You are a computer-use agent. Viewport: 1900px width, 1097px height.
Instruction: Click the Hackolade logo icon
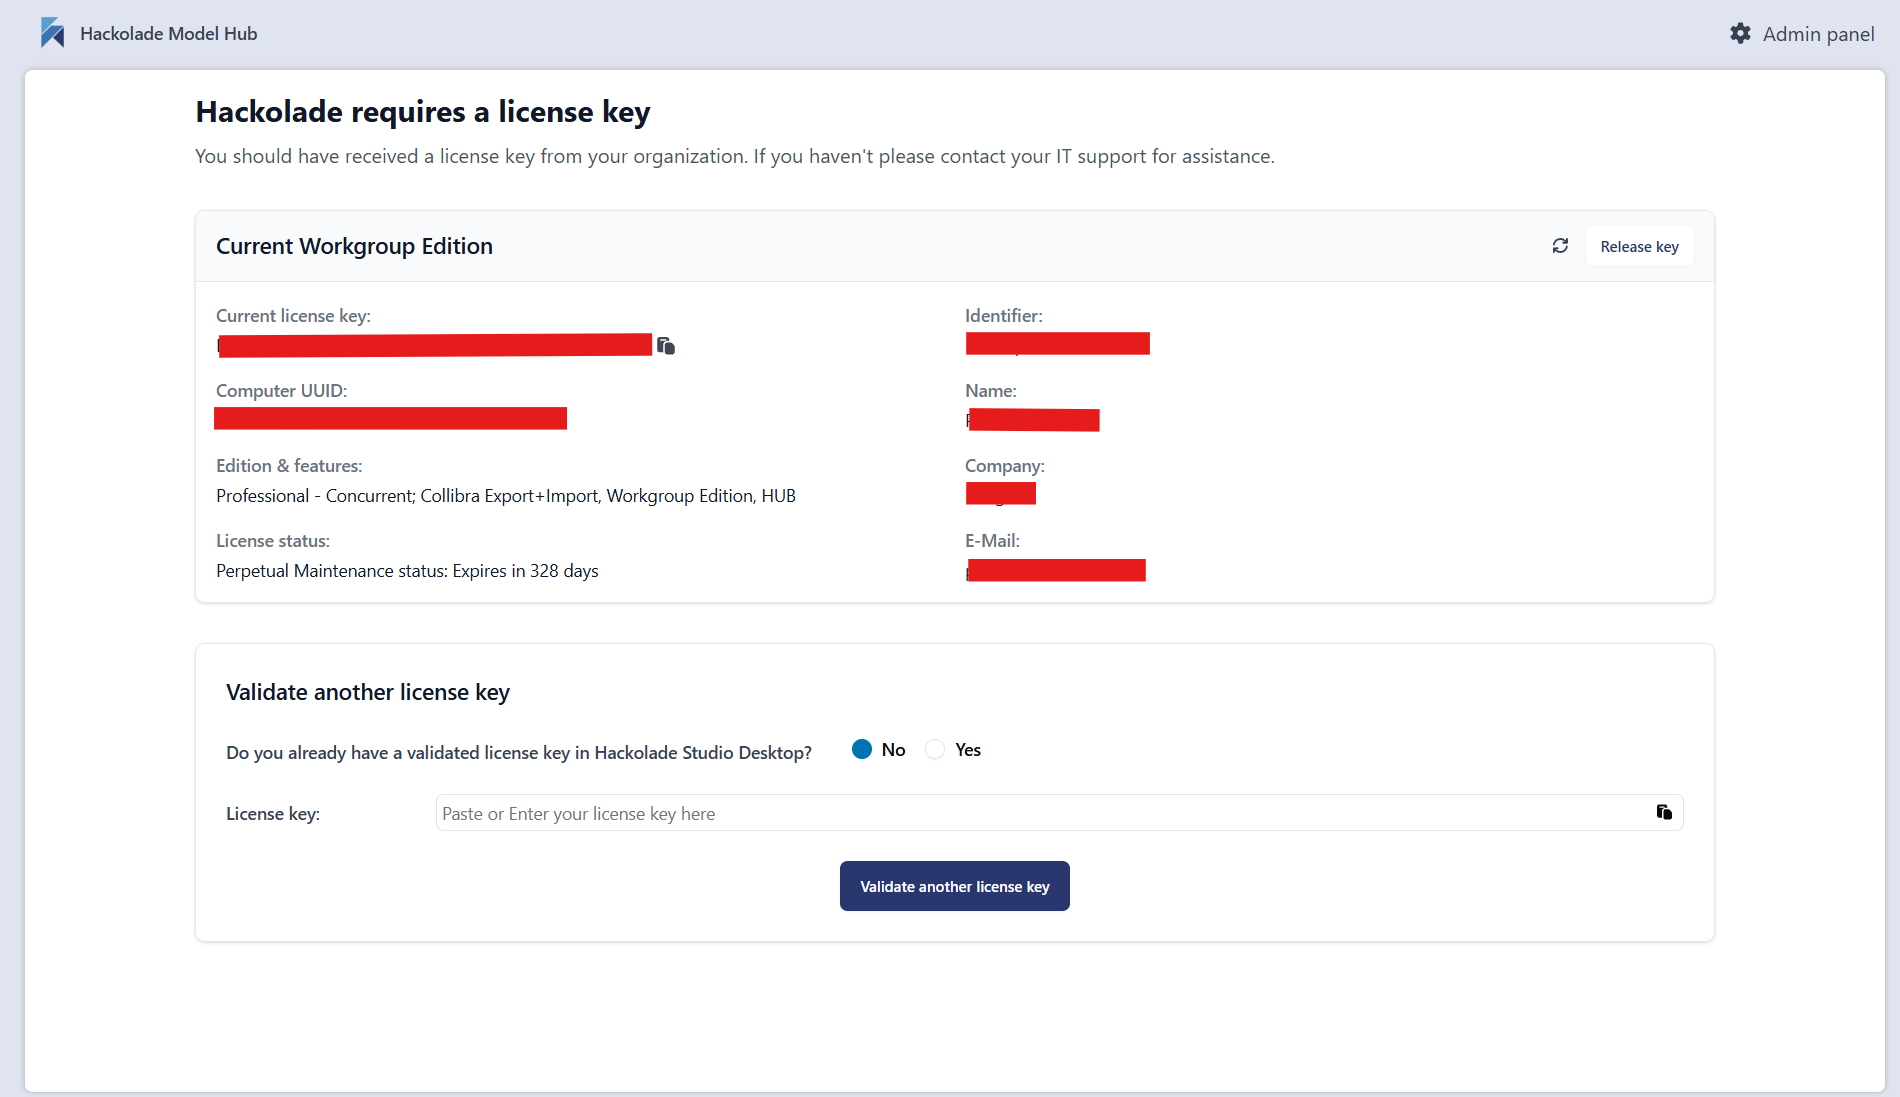click(52, 33)
